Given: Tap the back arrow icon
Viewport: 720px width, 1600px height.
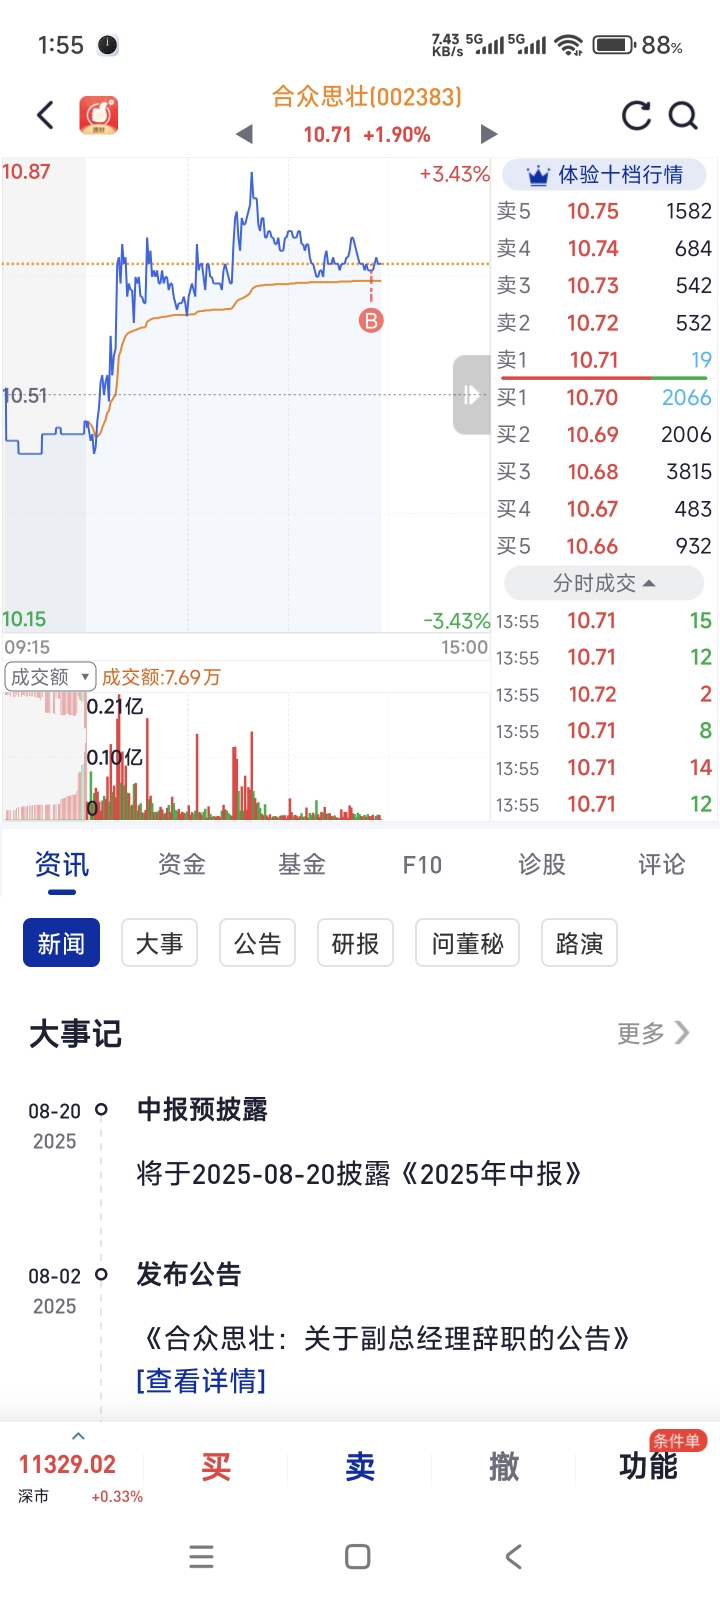Looking at the screenshot, I should (45, 115).
